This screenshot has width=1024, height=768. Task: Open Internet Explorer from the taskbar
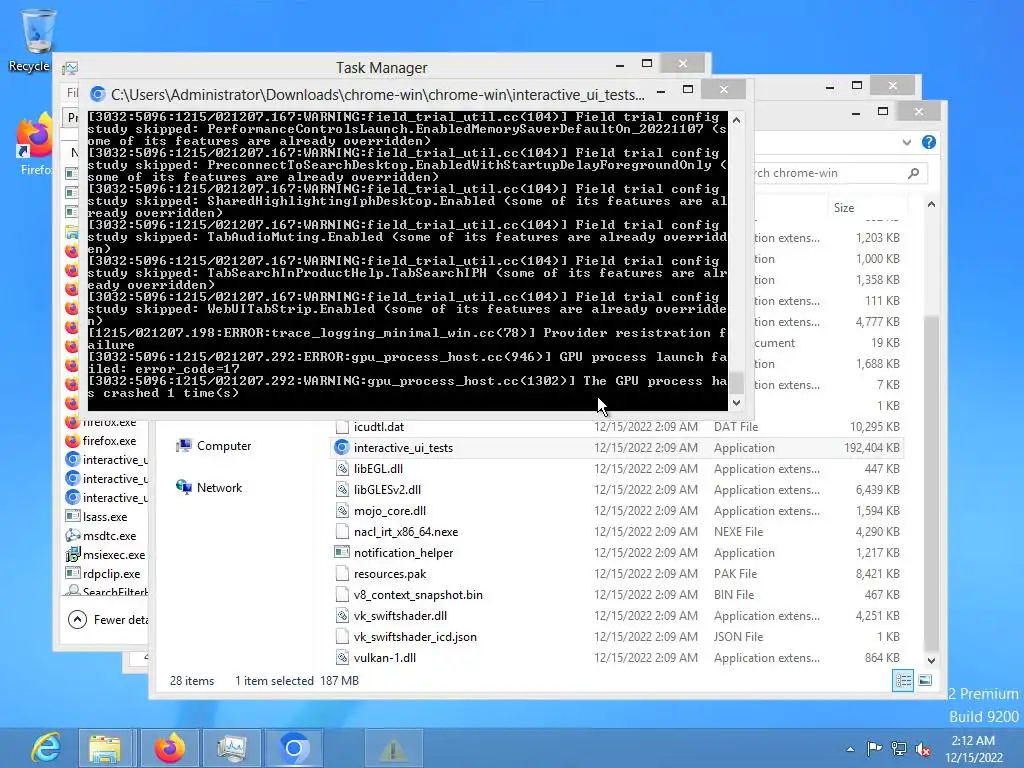coord(45,748)
